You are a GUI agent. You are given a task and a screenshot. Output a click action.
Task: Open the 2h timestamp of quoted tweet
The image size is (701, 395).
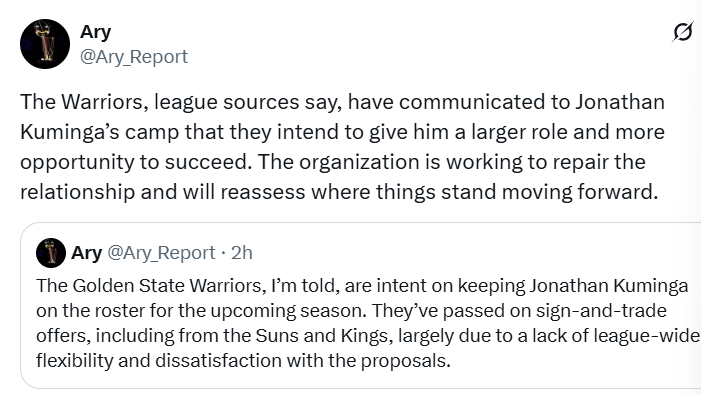click(241, 253)
